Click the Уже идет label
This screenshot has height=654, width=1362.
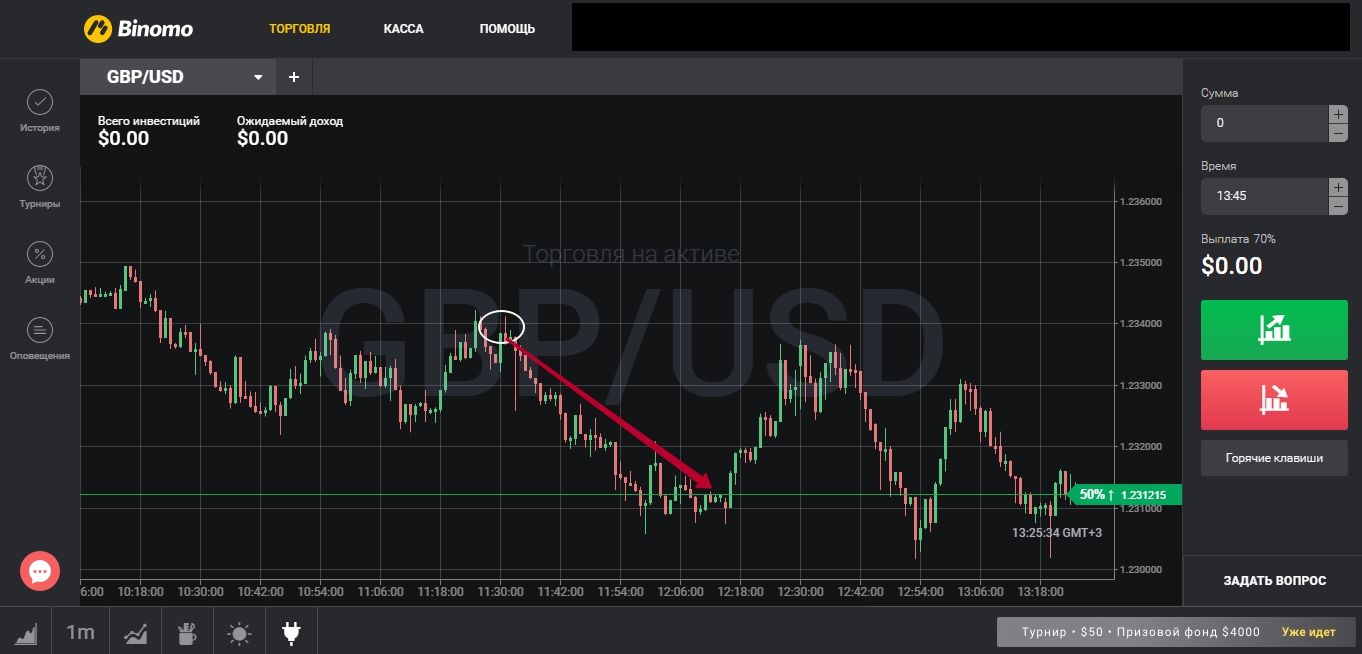1309,632
